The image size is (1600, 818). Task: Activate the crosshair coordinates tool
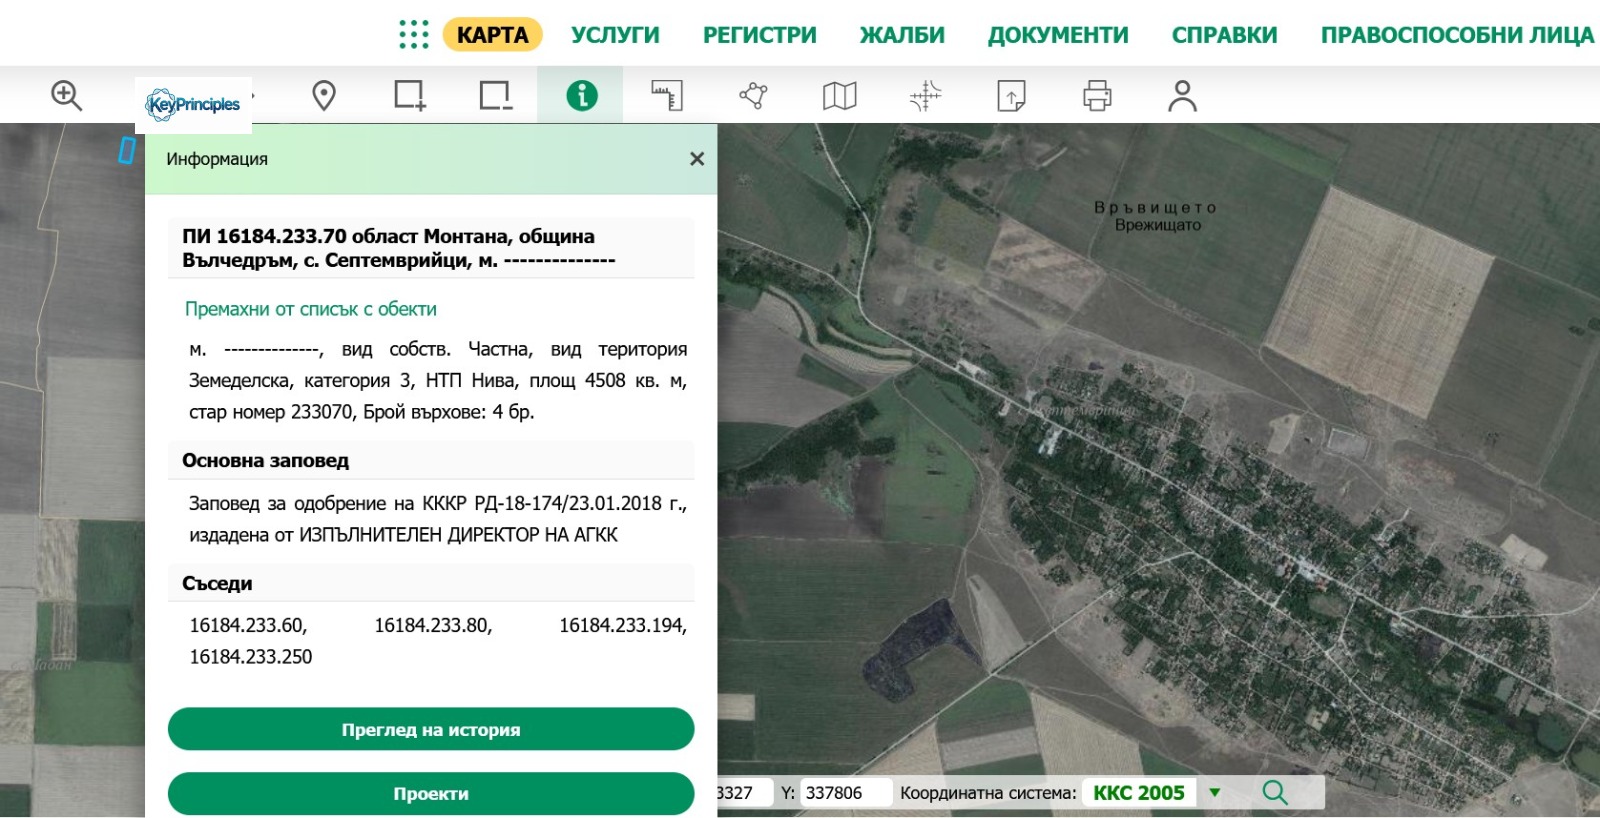[x=926, y=96]
